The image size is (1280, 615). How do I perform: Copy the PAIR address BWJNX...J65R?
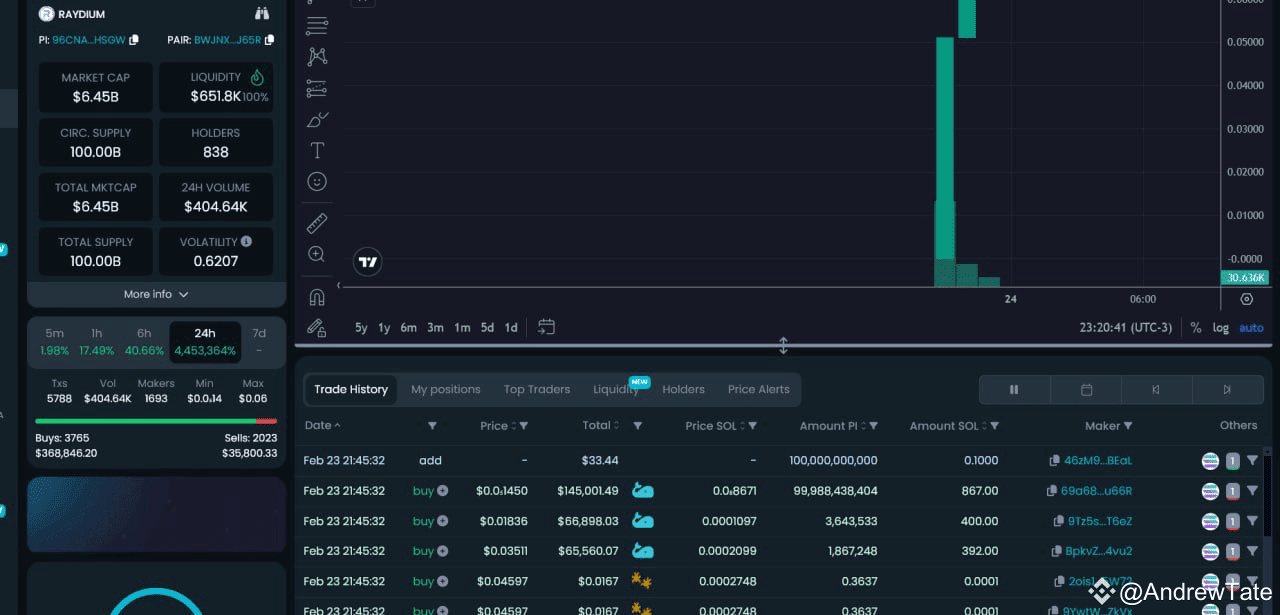click(x=269, y=40)
